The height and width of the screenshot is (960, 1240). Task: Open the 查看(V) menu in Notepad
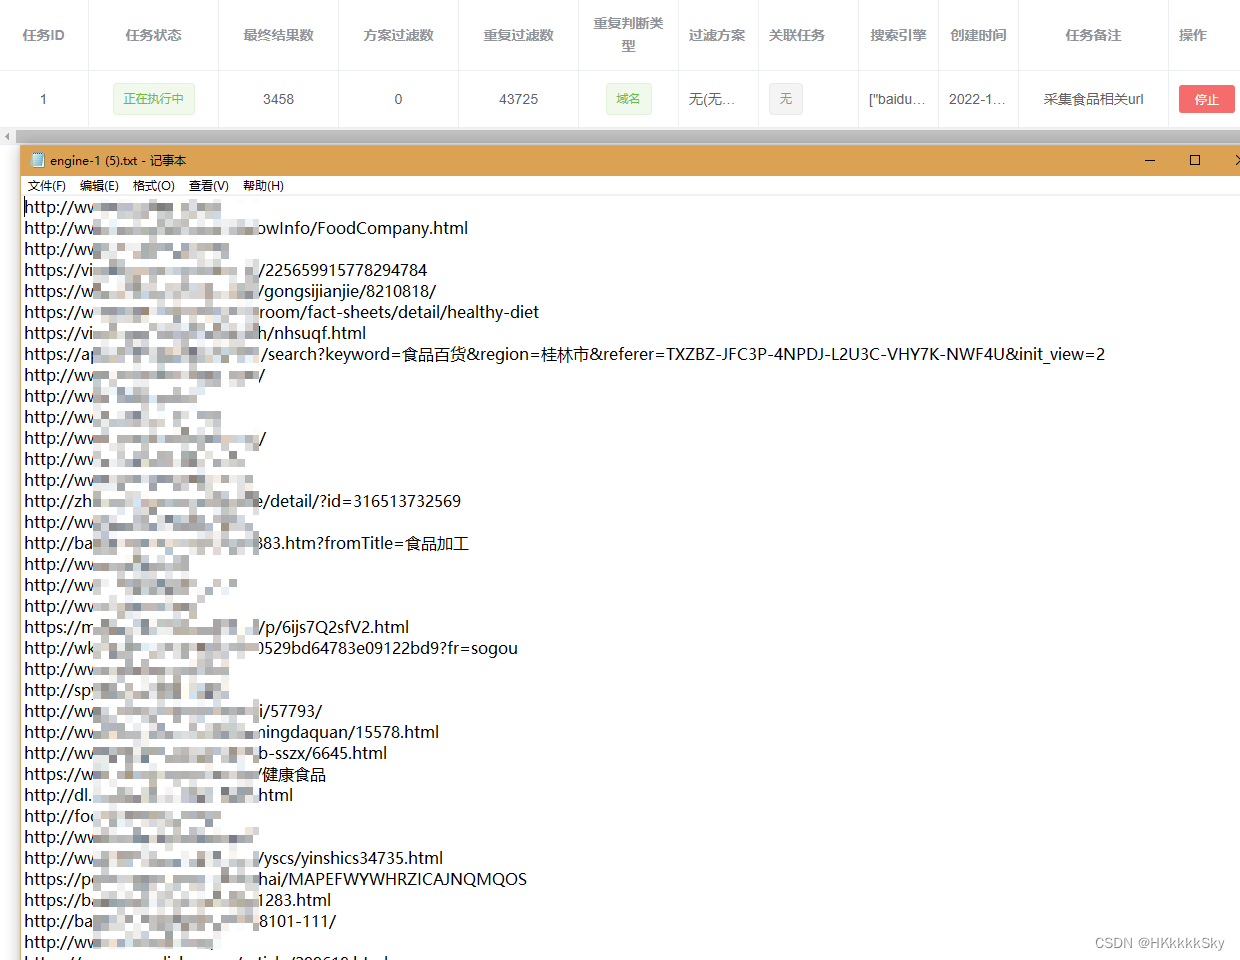[208, 186]
